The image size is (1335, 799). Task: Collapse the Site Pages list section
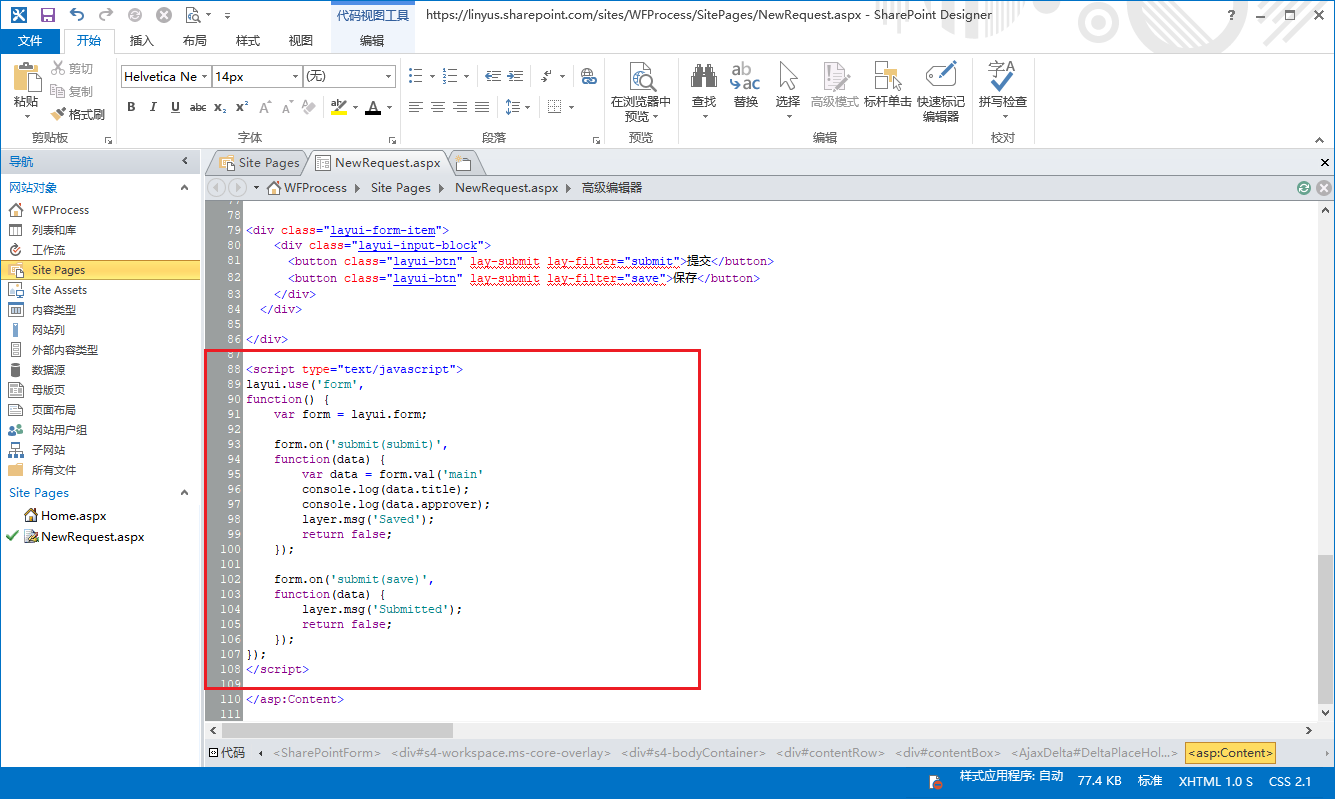click(x=184, y=493)
